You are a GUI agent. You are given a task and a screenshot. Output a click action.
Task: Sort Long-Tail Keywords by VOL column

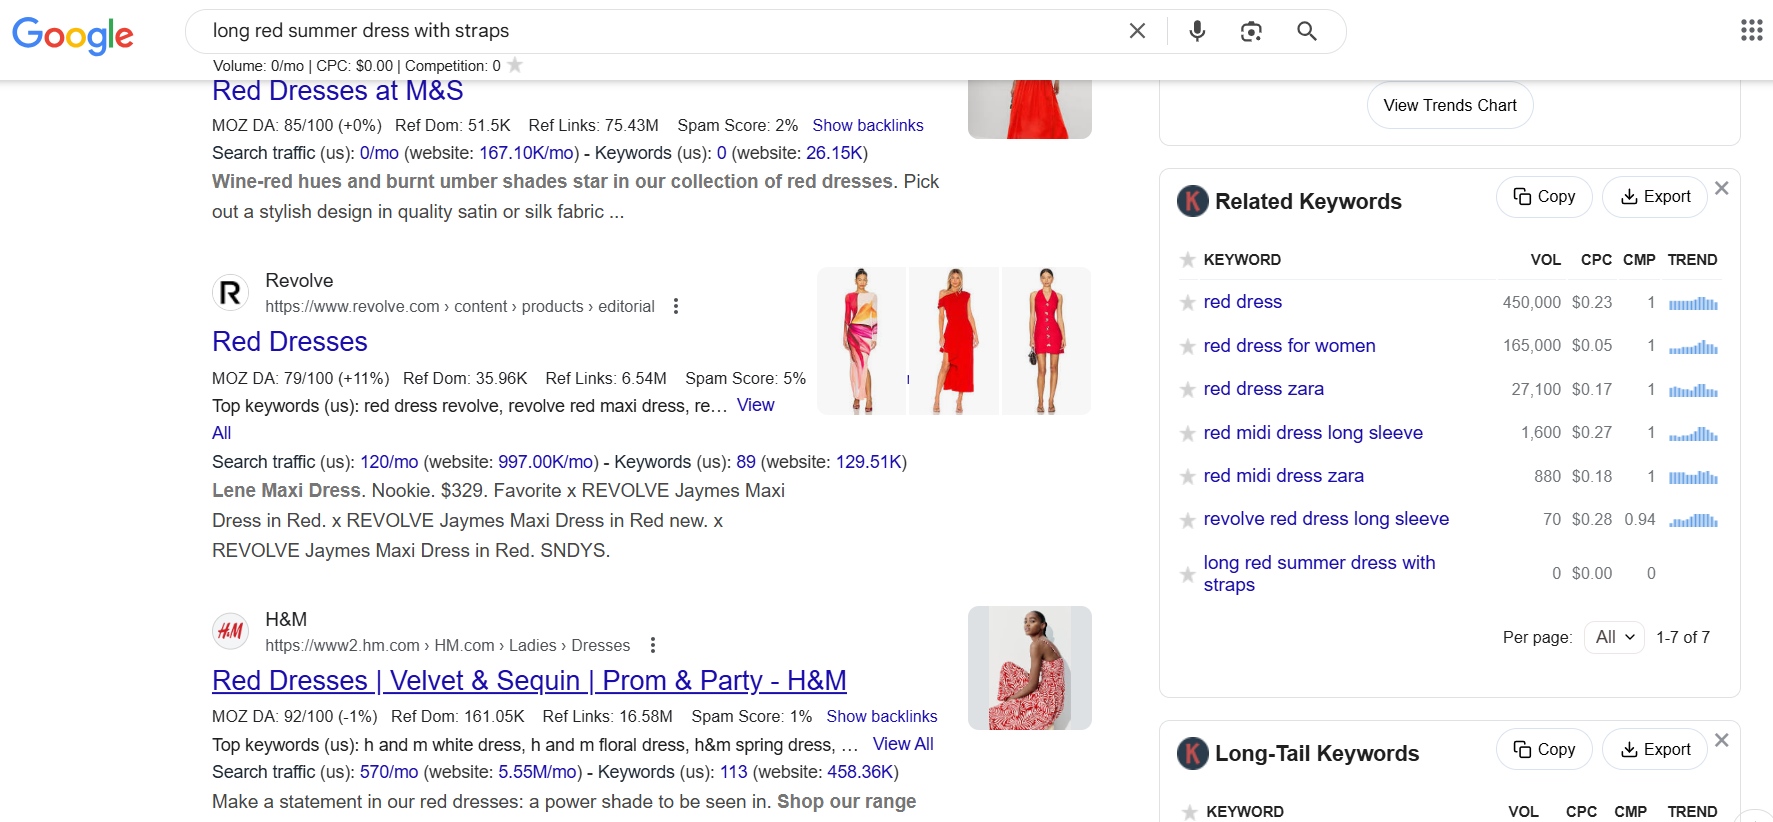[1523, 812]
